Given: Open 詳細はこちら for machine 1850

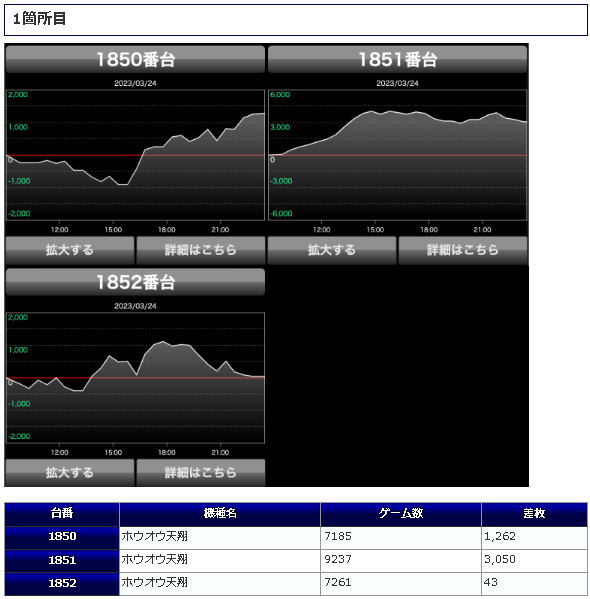Looking at the screenshot, I should (x=201, y=250).
